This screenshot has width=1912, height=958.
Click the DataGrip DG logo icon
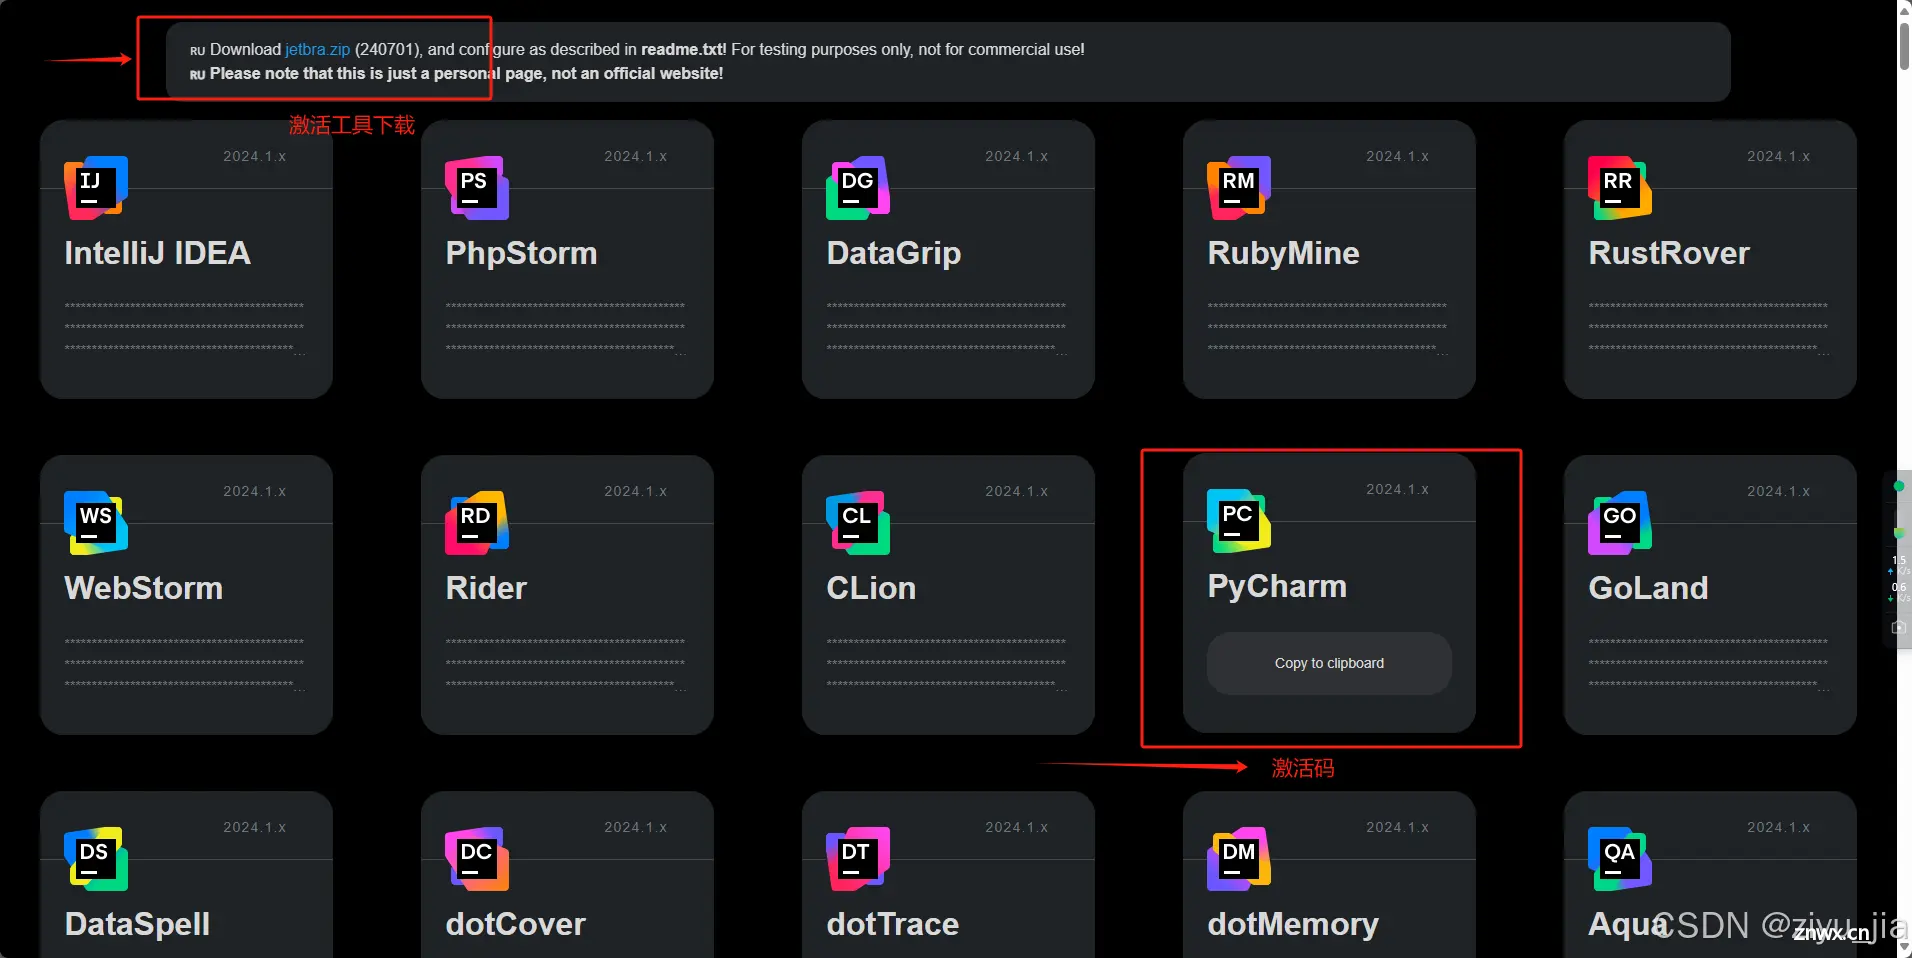(858, 188)
